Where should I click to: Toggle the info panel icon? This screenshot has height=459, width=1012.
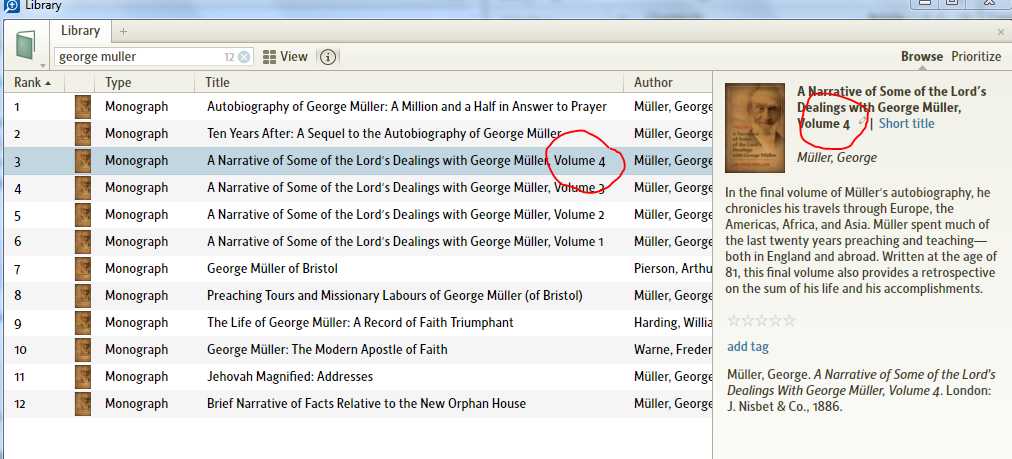328,57
